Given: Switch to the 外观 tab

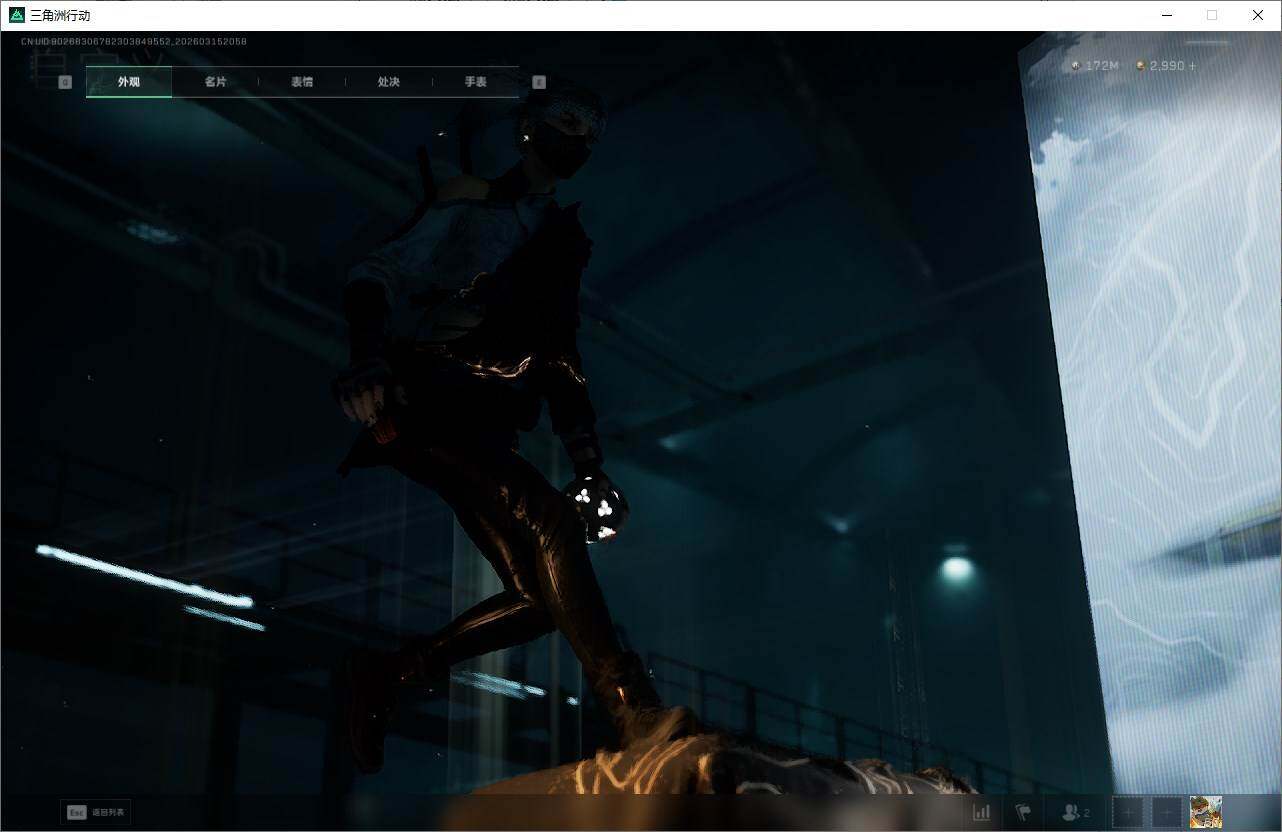Looking at the screenshot, I should [129, 82].
